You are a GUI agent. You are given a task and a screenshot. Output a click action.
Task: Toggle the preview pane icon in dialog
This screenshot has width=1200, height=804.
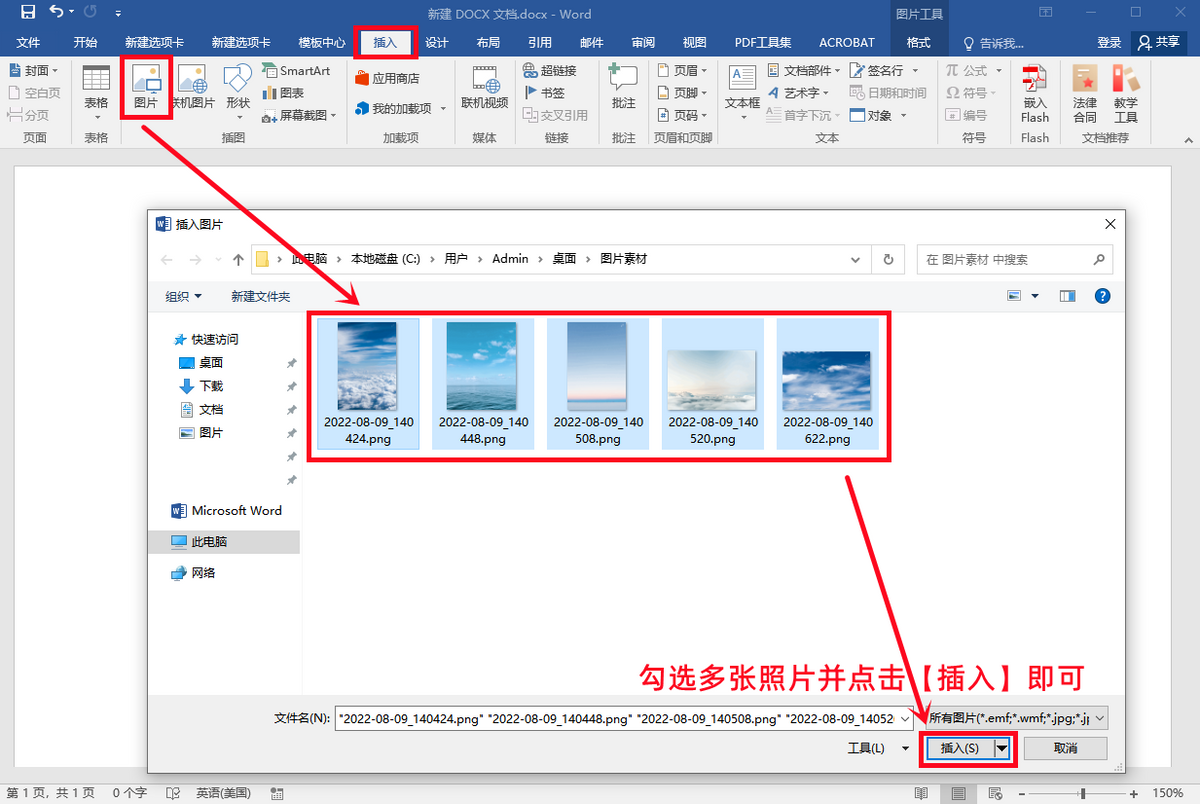coord(1067,296)
